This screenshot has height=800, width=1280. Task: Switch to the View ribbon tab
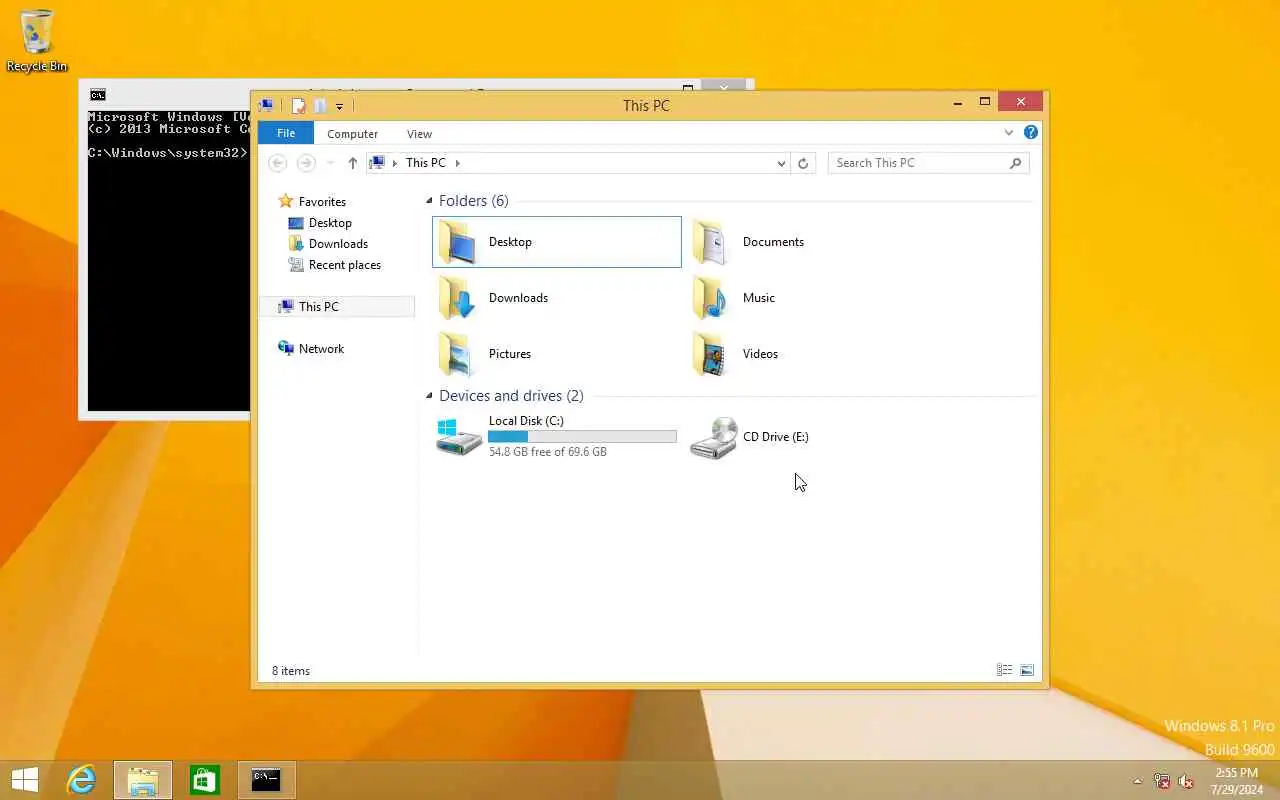(x=419, y=133)
